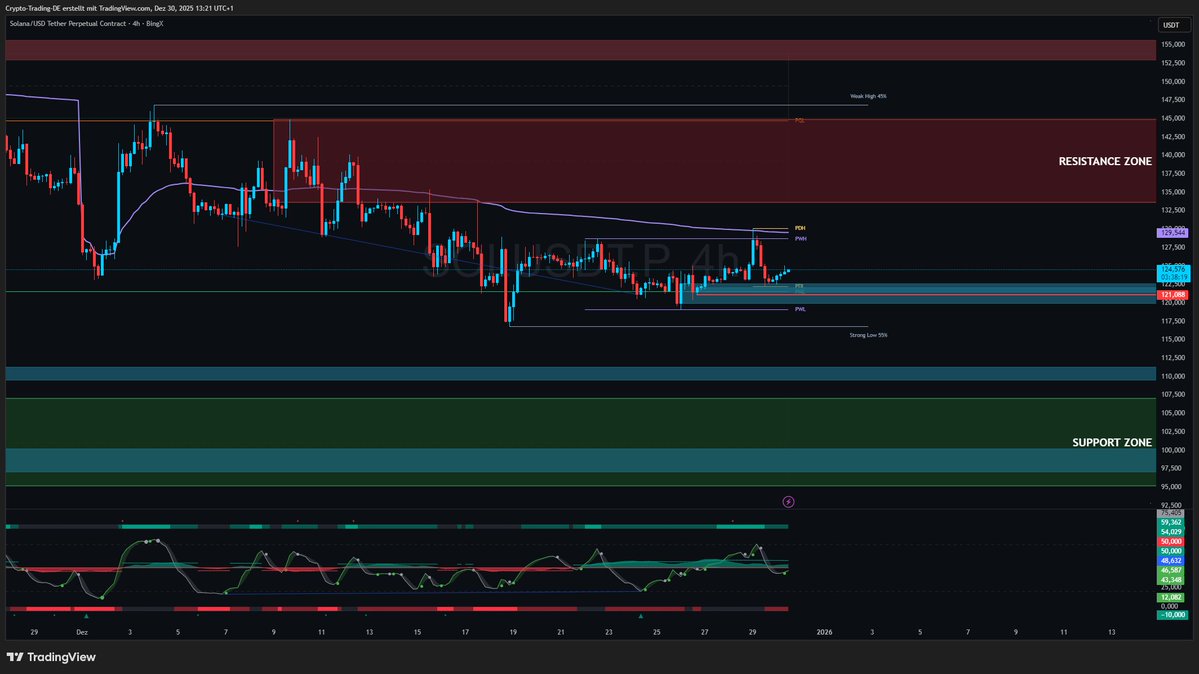Click the red 50,000 indicator label
Screen dimensions: 1199x674
[x=1171, y=542]
